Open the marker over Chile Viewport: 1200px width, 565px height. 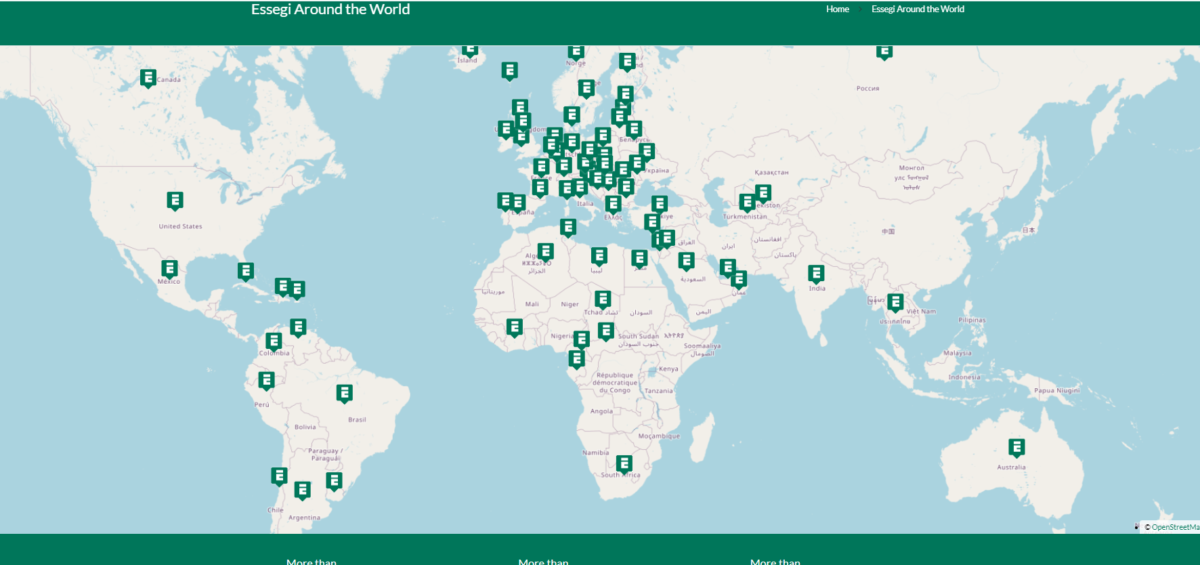pos(279,476)
